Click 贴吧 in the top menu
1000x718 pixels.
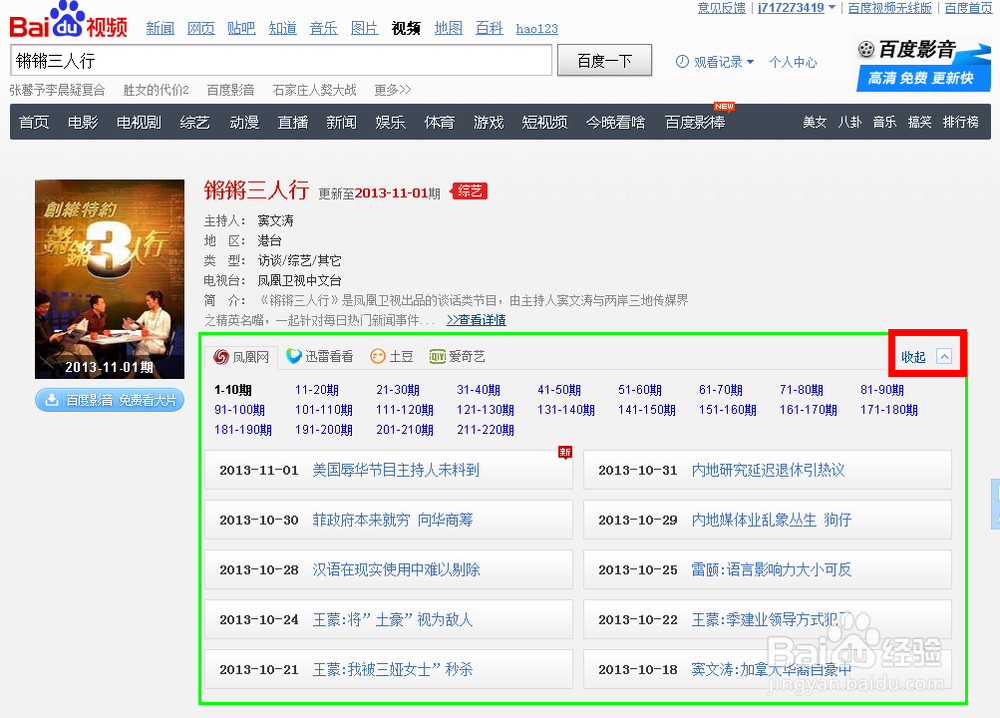pos(241,28)
